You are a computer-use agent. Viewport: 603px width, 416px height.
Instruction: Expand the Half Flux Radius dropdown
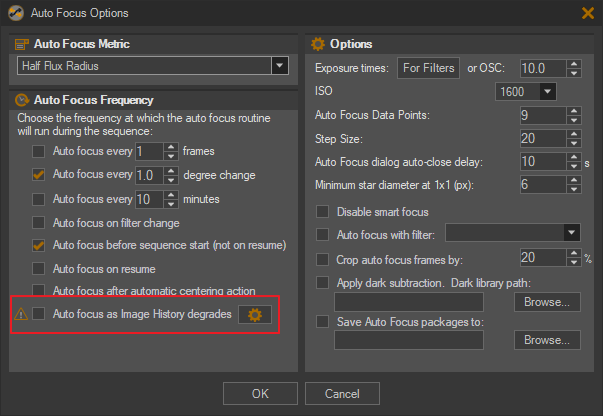pyautogui.click(x=280, y=66)
